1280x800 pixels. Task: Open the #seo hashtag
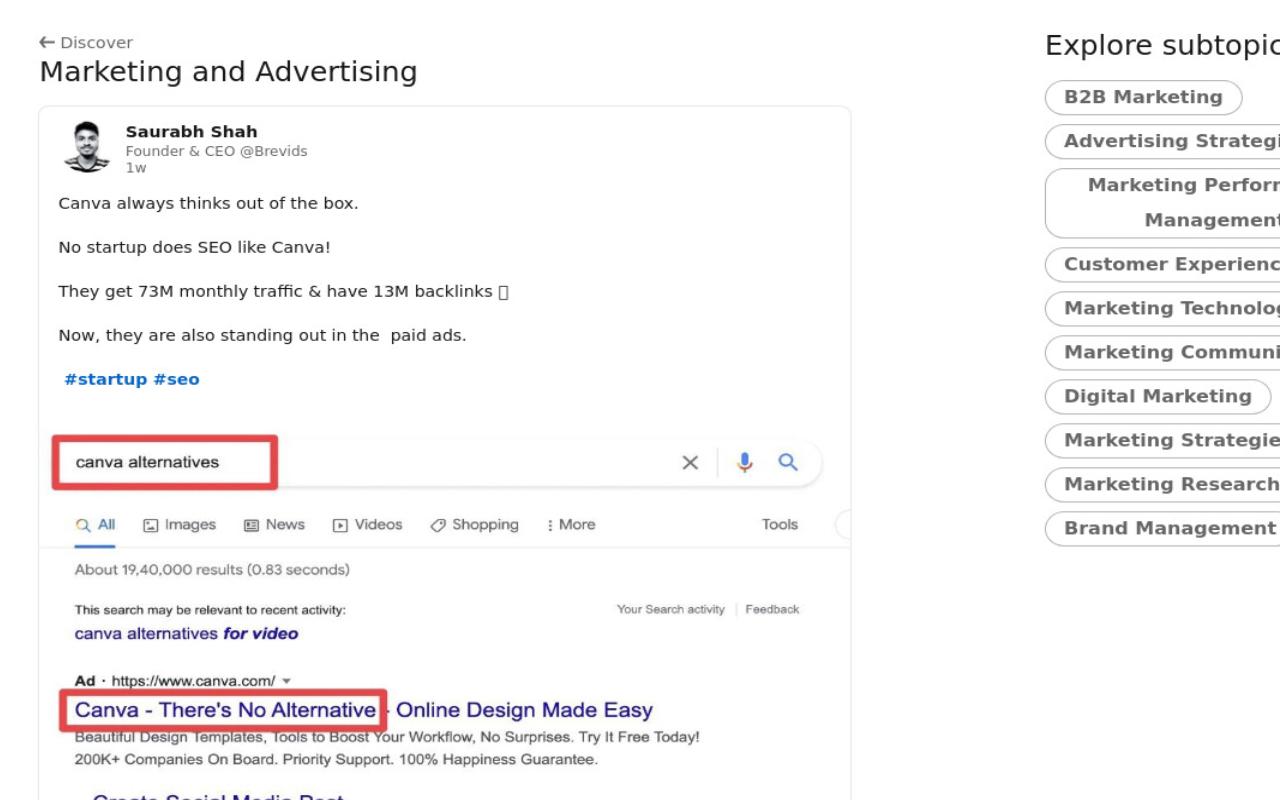pyautogui.click(x=176, y=379)
